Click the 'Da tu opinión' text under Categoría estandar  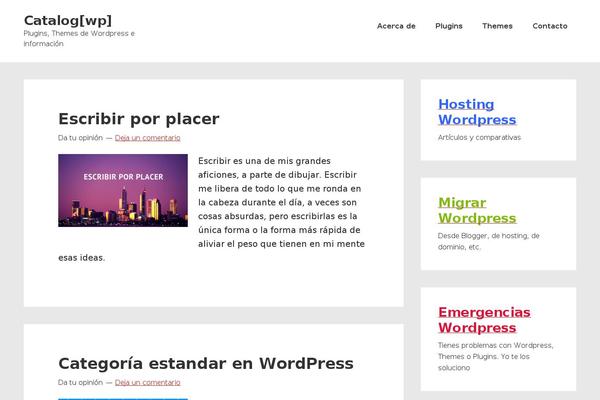click(x=80, y=382)
